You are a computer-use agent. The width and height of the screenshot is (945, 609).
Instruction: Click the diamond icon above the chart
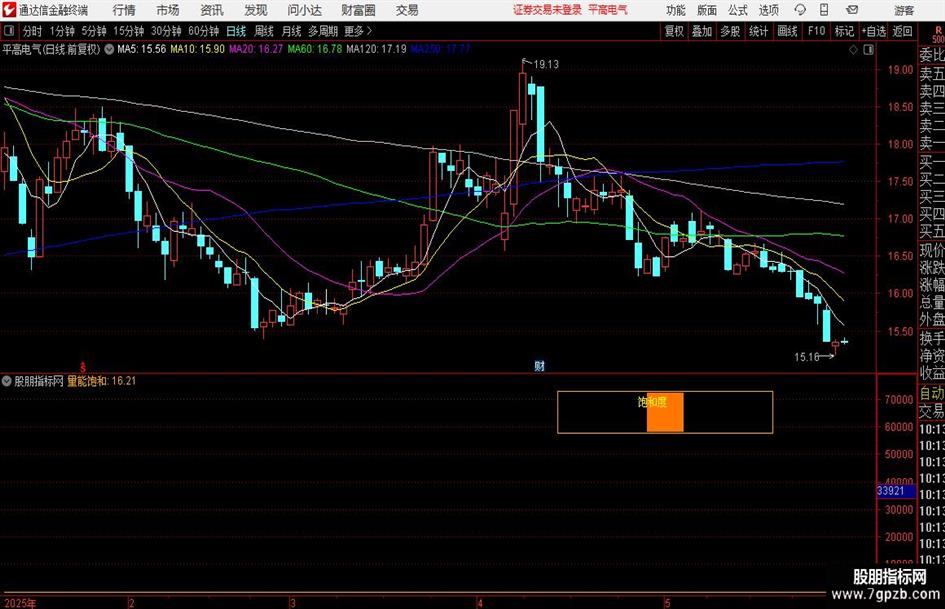pyautogui.click(x=853, y=49)
